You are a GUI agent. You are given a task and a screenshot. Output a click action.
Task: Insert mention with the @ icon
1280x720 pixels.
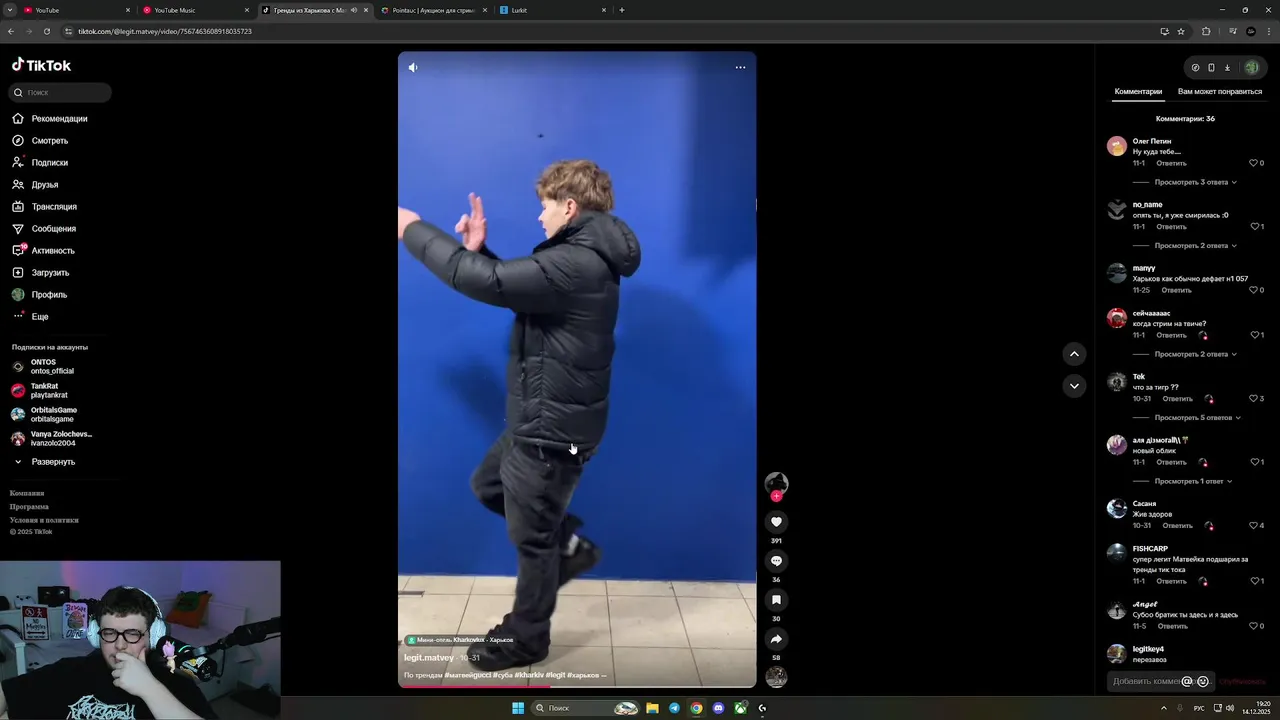pos(1187,681)
